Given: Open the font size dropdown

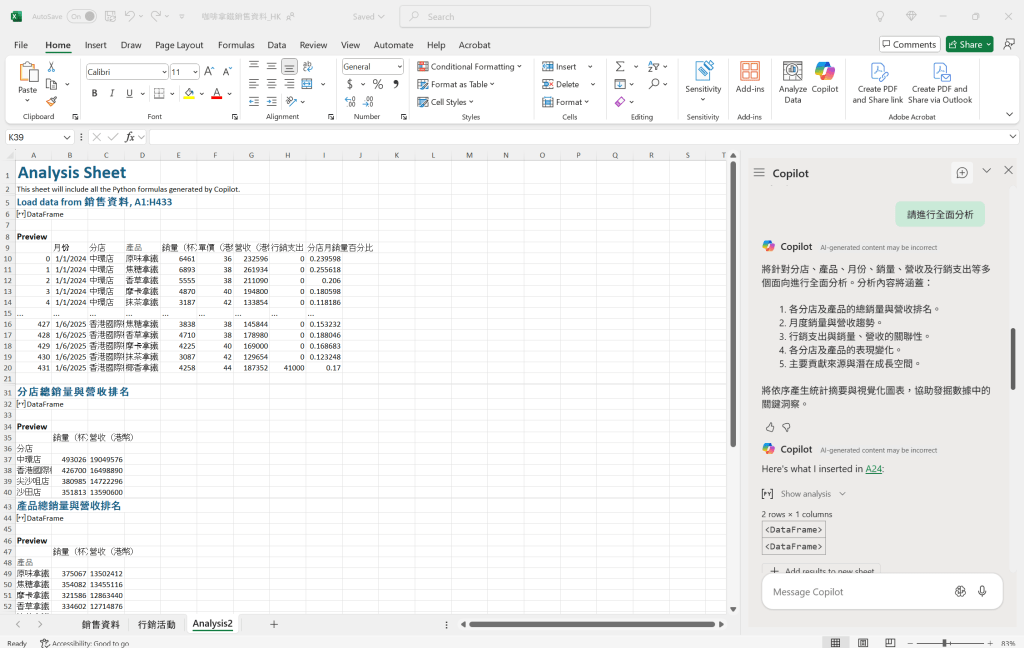Looking at the screenshot, I should 195,72.
